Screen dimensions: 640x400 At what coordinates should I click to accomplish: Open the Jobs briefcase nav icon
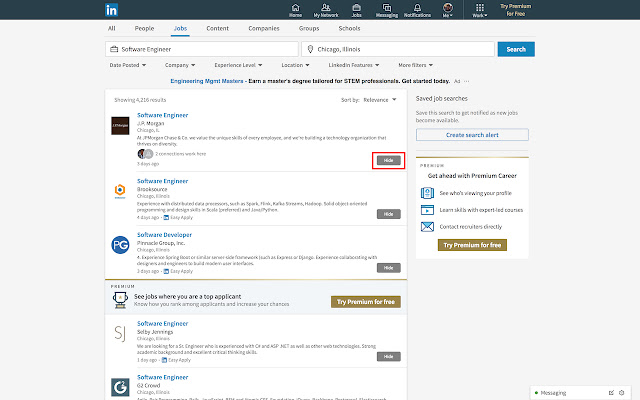tap(356, 10)
